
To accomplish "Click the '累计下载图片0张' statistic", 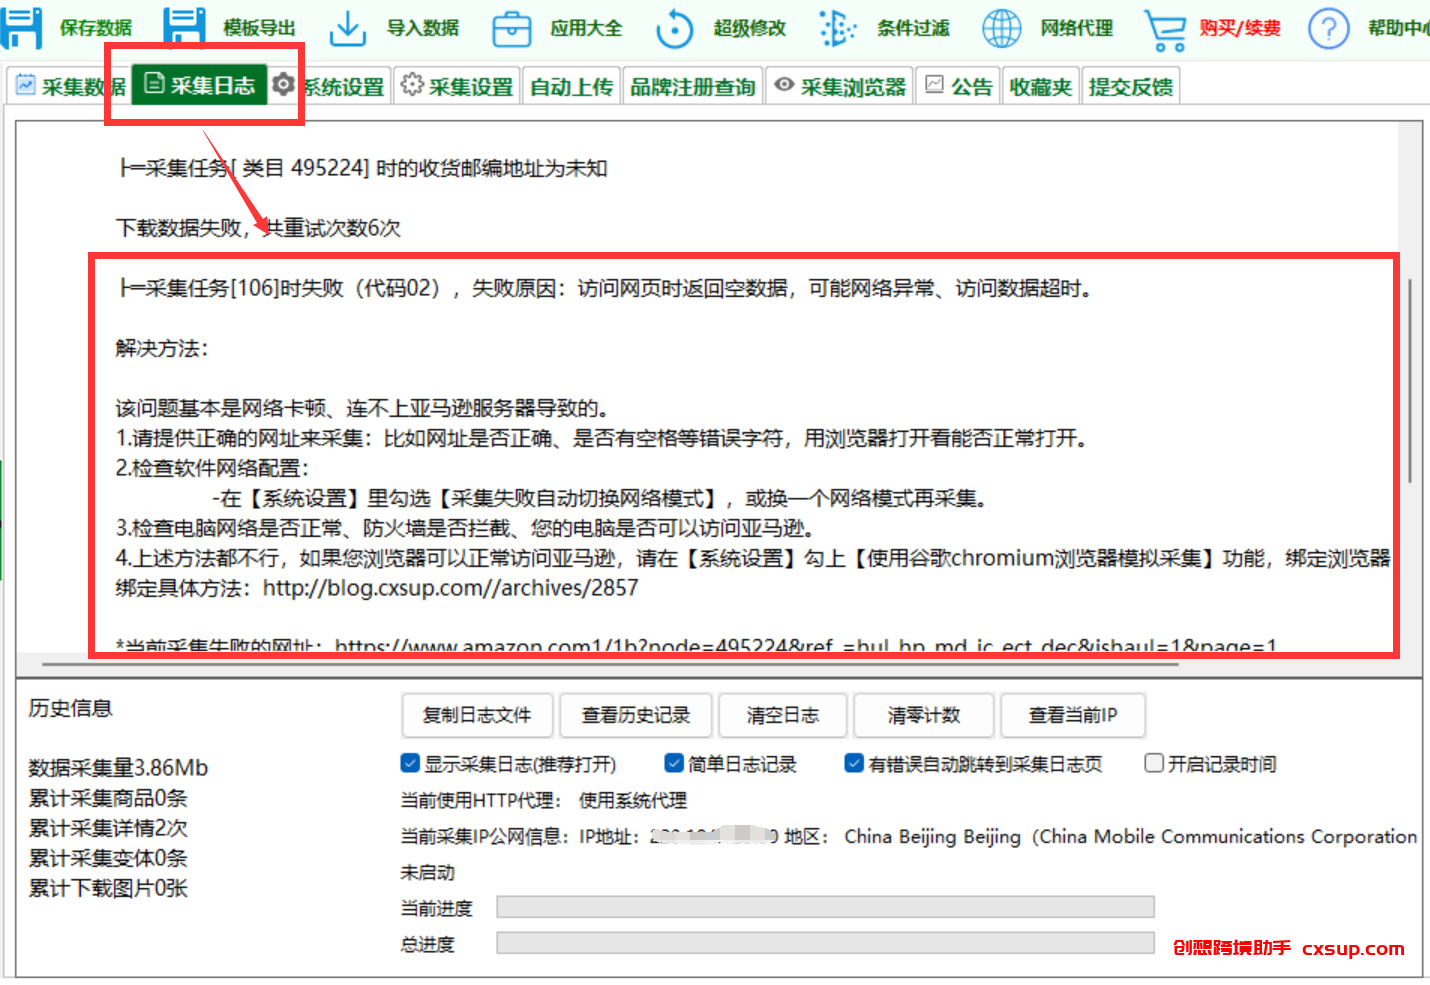I will click(108, 888).
